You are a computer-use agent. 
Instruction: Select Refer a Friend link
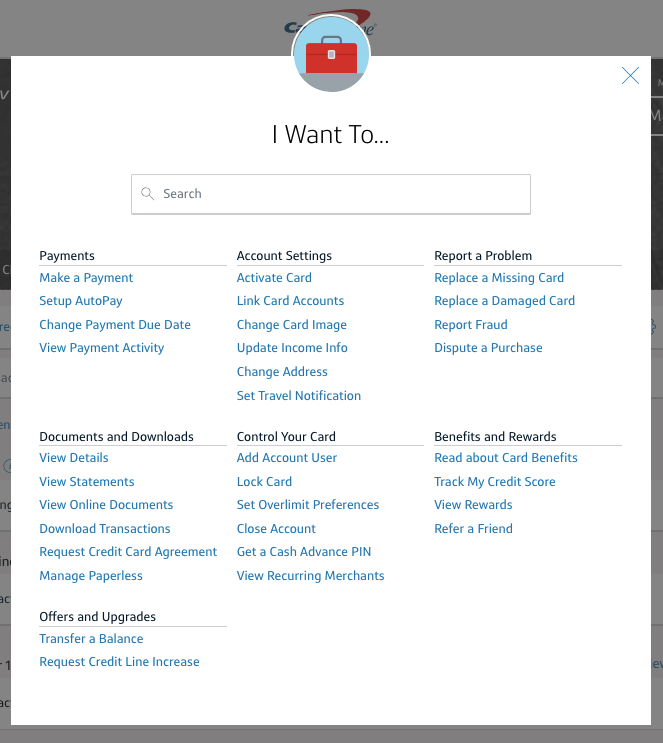[x=473, y=529]
